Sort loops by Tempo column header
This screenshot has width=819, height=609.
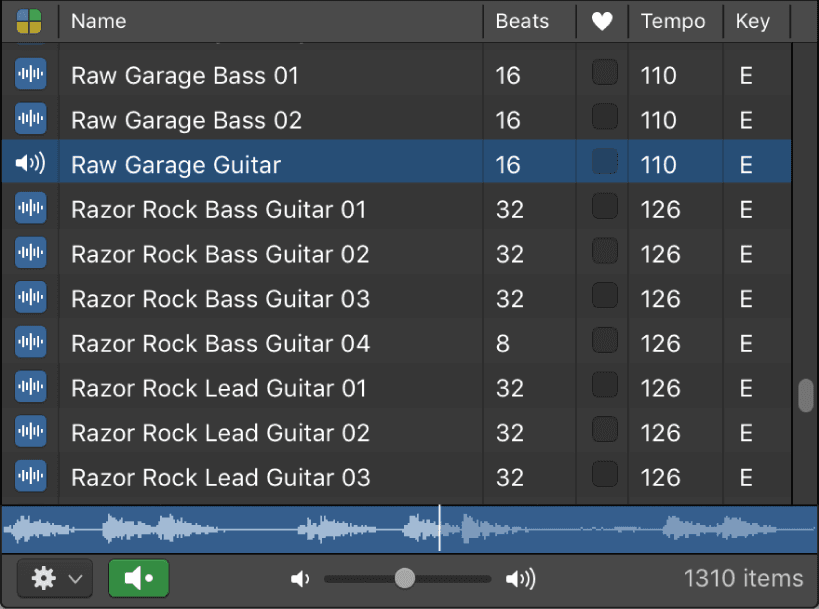pos(673,21)
